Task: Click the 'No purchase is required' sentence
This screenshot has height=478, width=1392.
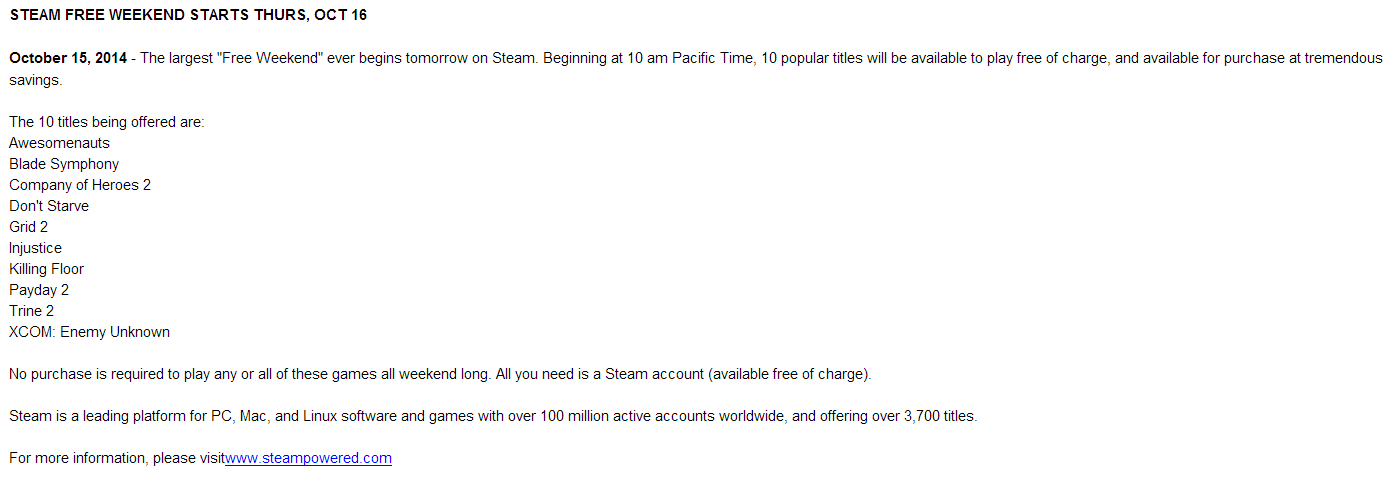Action: [440, 374]
